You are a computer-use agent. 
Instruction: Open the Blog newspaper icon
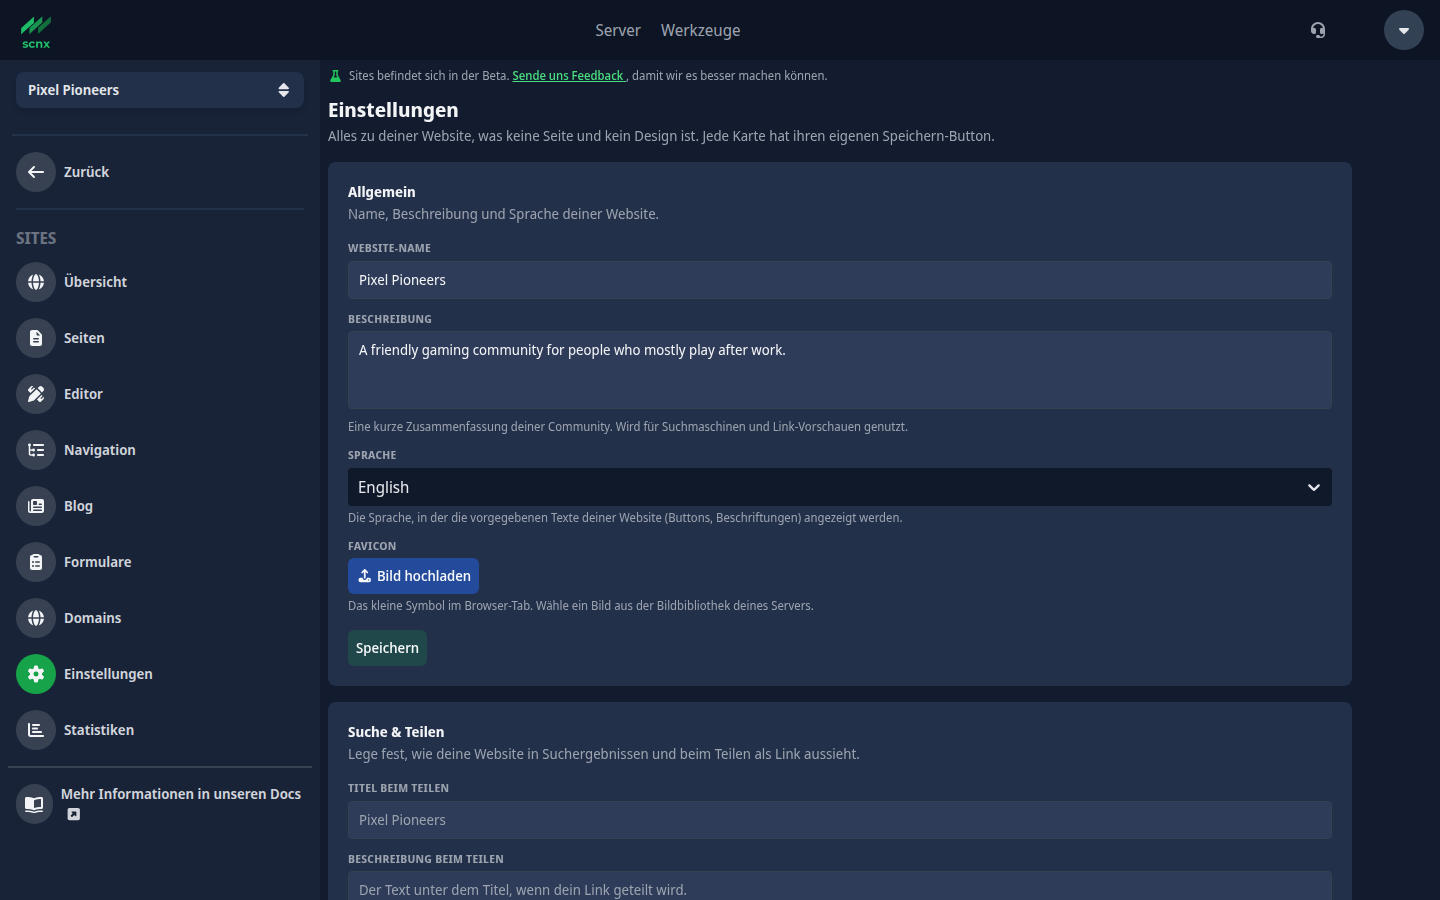tap(36, 506)
